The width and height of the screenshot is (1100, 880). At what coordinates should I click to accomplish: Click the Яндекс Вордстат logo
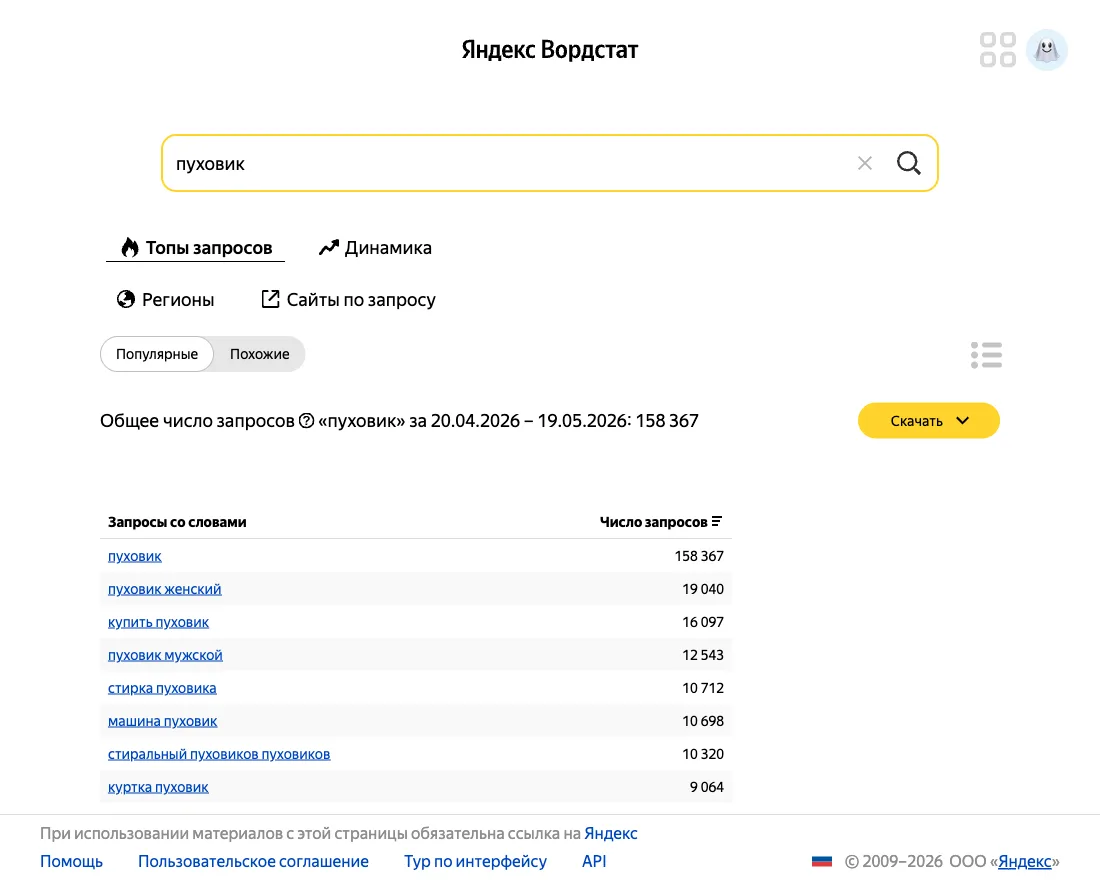click(x=549, y=50)
